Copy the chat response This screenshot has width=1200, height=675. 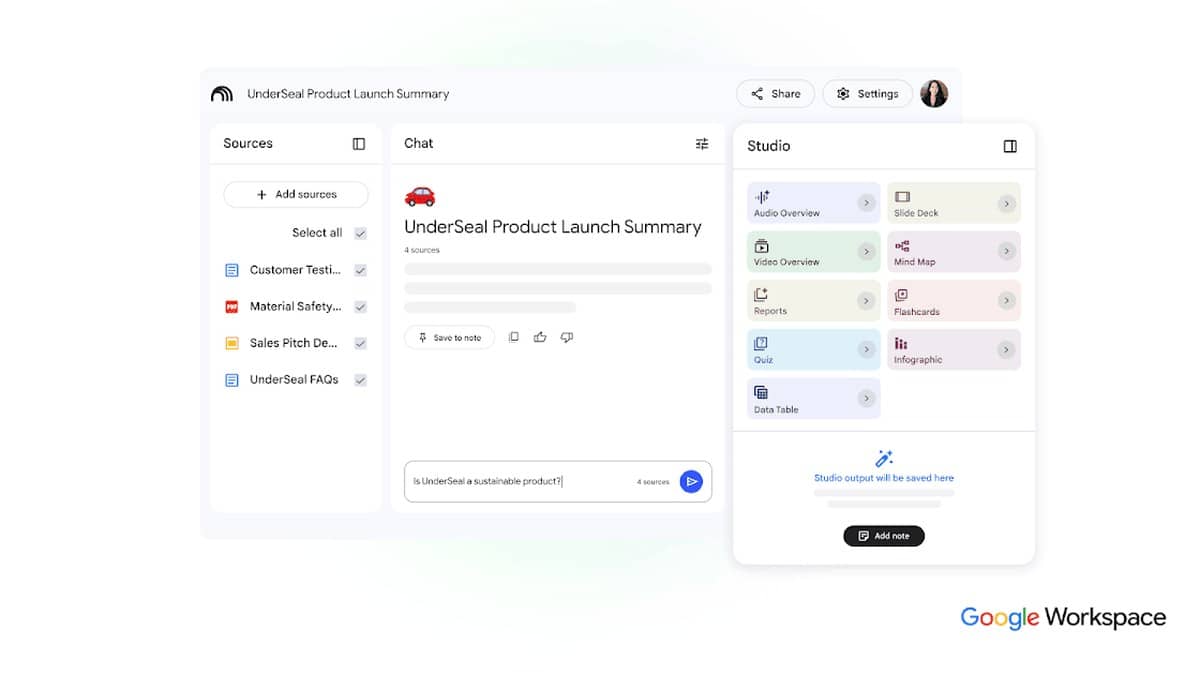click(514, 338)
